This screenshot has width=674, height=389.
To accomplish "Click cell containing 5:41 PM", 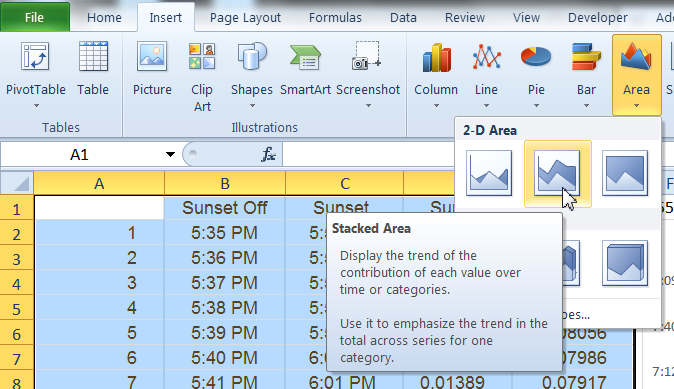I will pyautogui.click(x=225, y=380).
